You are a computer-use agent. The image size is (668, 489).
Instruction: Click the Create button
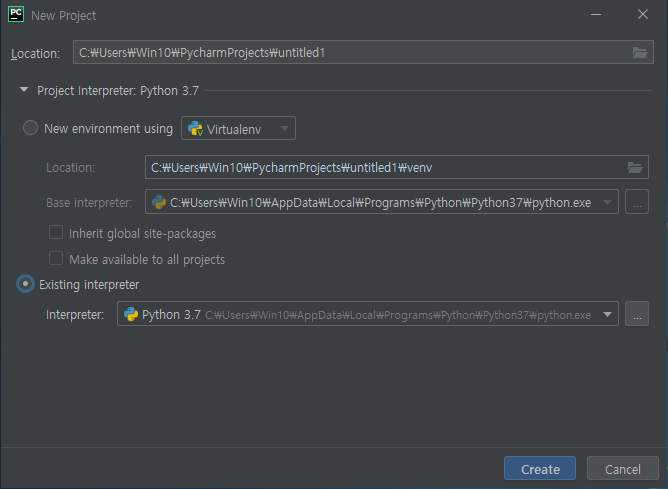pos(540,469)
